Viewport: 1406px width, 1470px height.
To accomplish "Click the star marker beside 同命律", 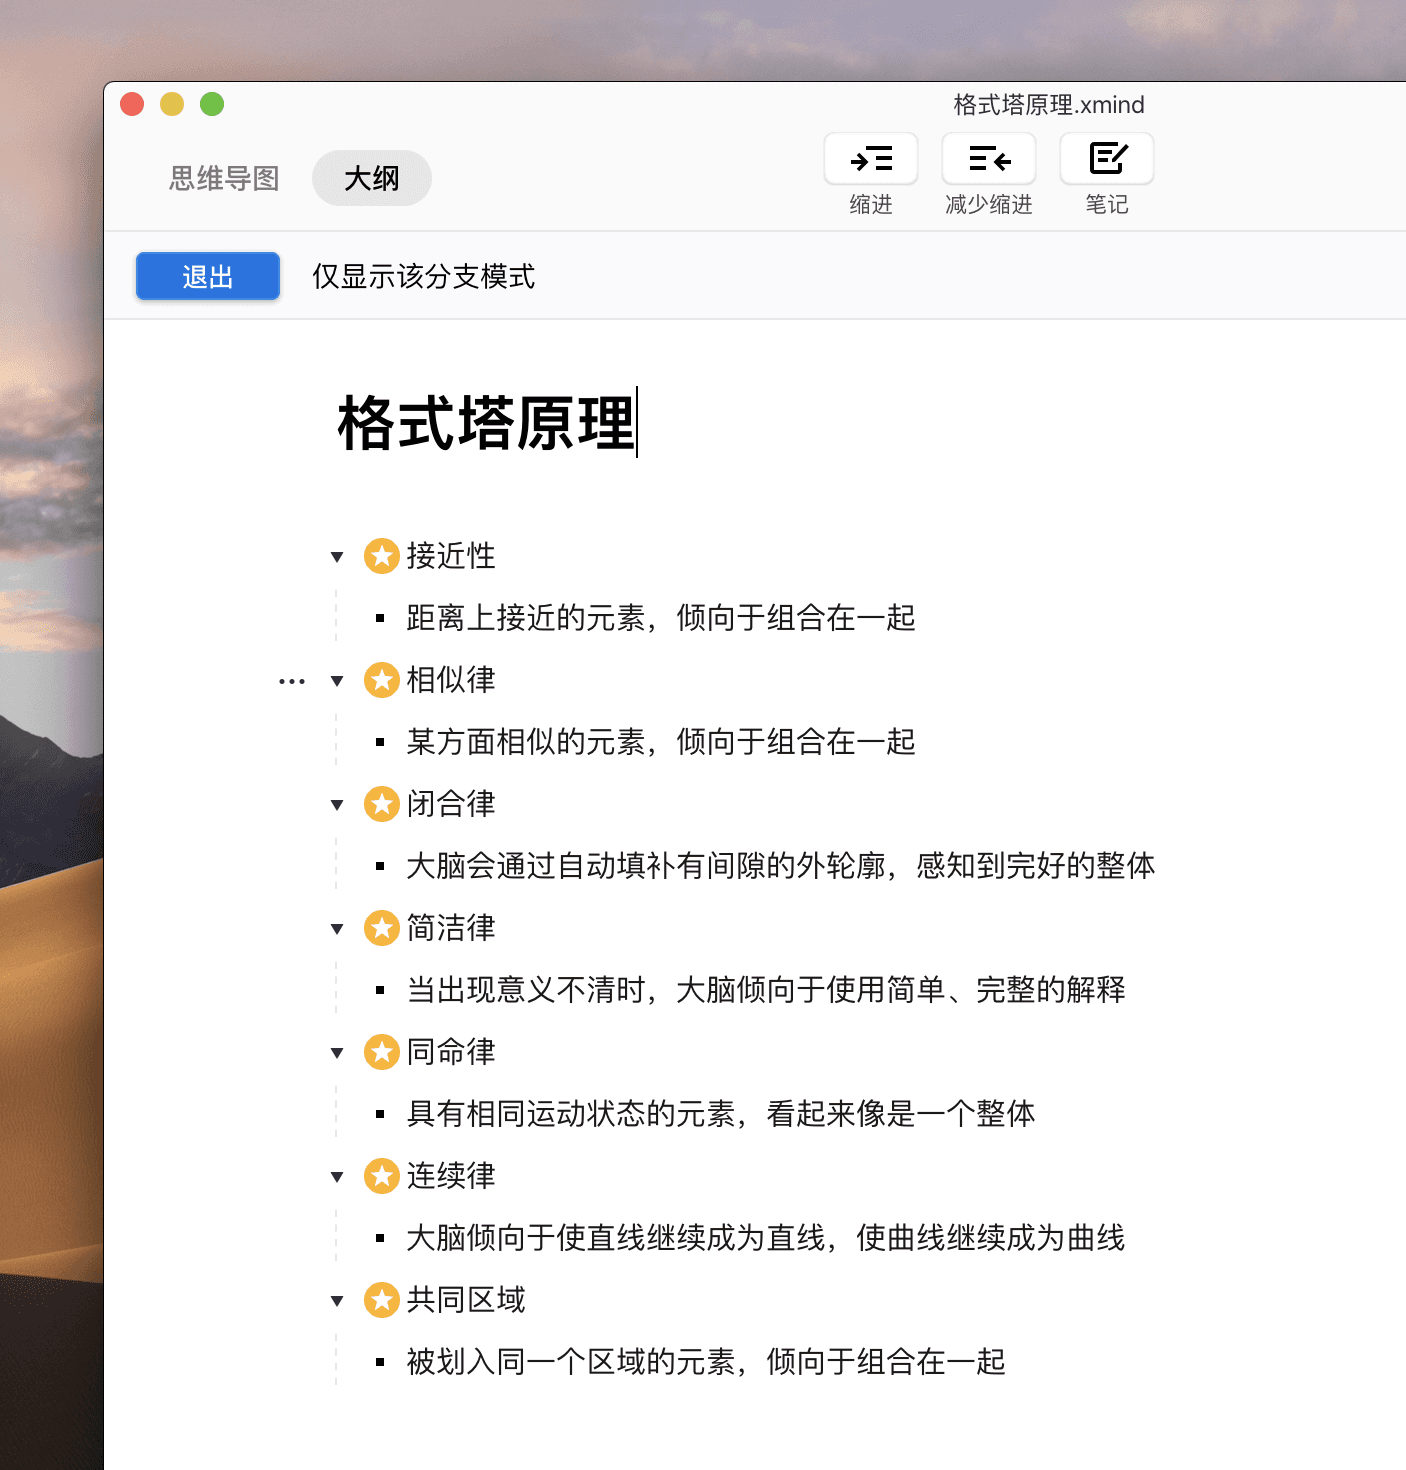I will pyautogui.click(x=381, y=1052).
